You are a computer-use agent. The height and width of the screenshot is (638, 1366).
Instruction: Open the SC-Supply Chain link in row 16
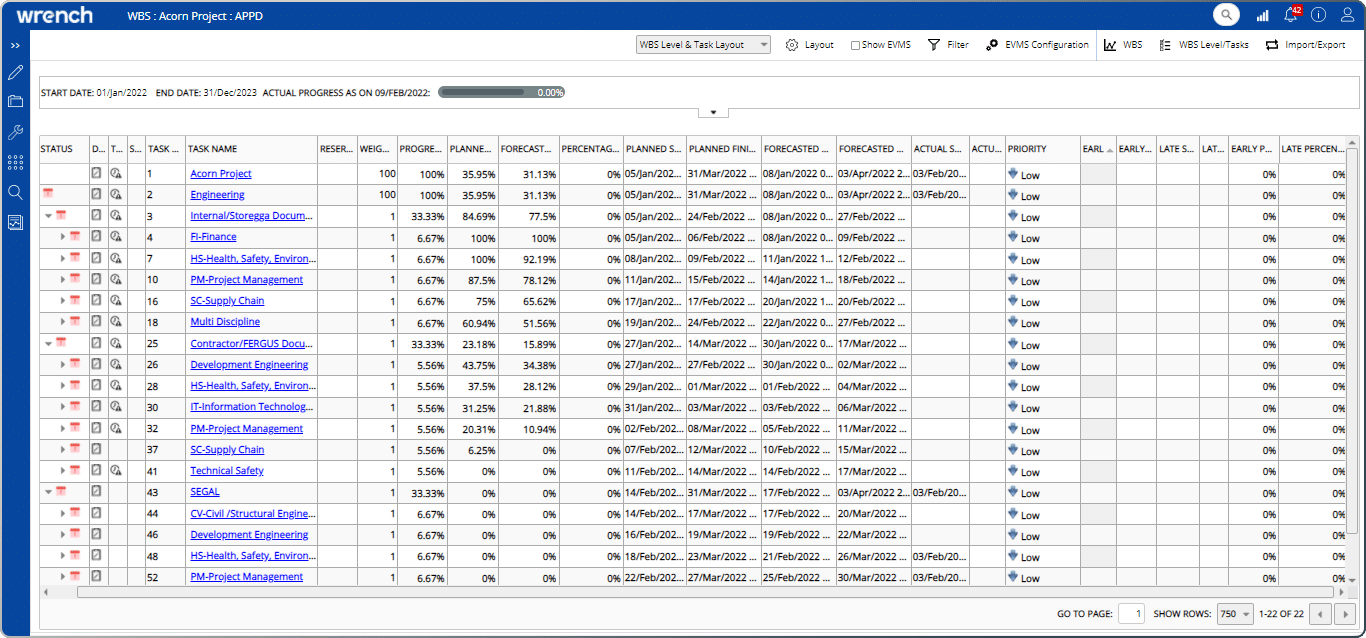point(227,301)
